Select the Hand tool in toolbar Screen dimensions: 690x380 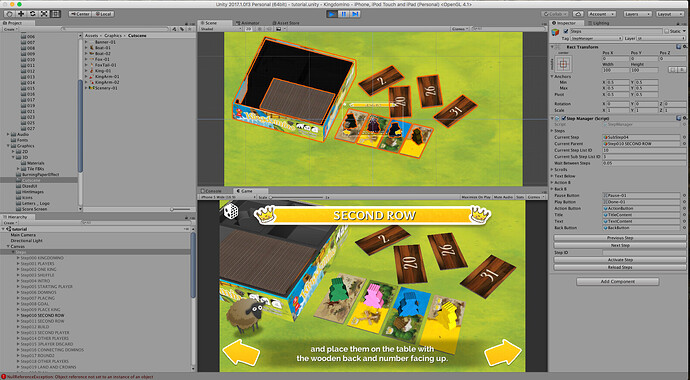pyautogui.click(x=9, y=14)
